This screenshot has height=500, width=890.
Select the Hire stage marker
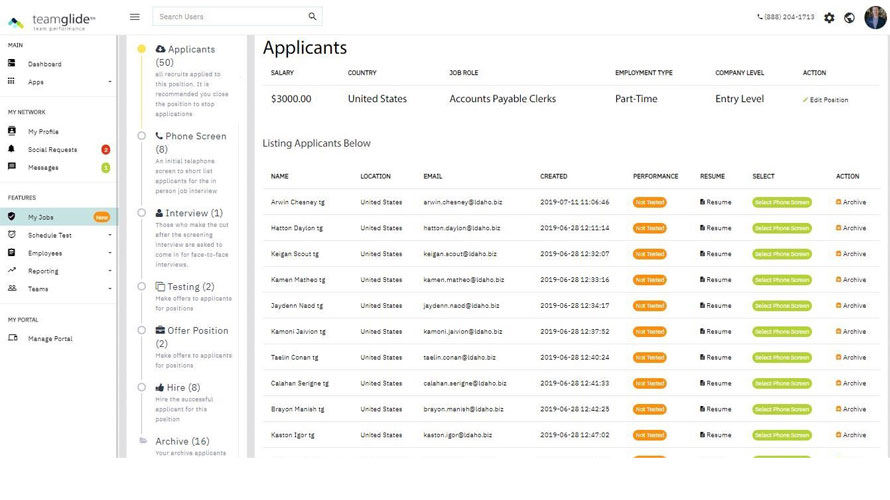(x=142, y=387)
